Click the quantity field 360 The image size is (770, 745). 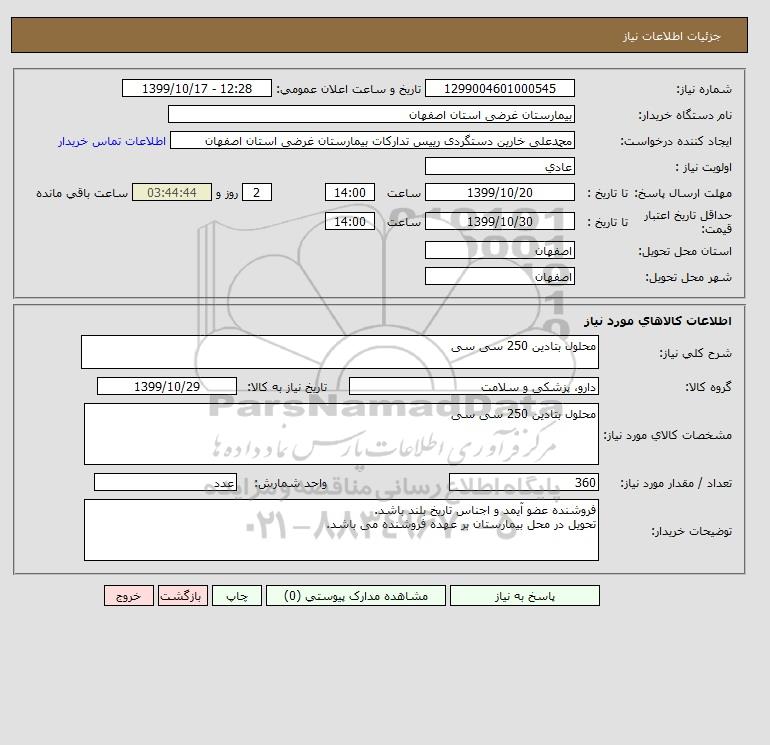524,482
